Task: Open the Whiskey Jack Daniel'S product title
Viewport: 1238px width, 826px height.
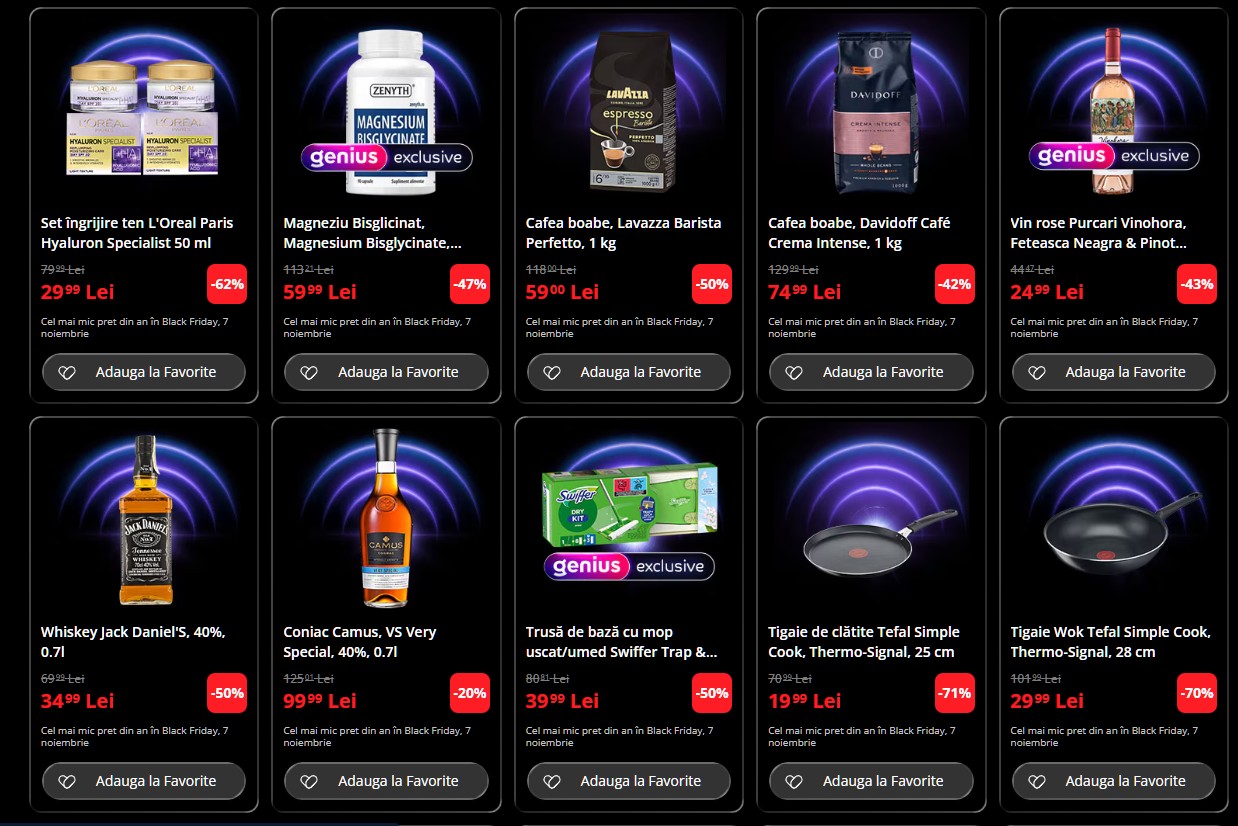Action: click(x=133, y=642)
